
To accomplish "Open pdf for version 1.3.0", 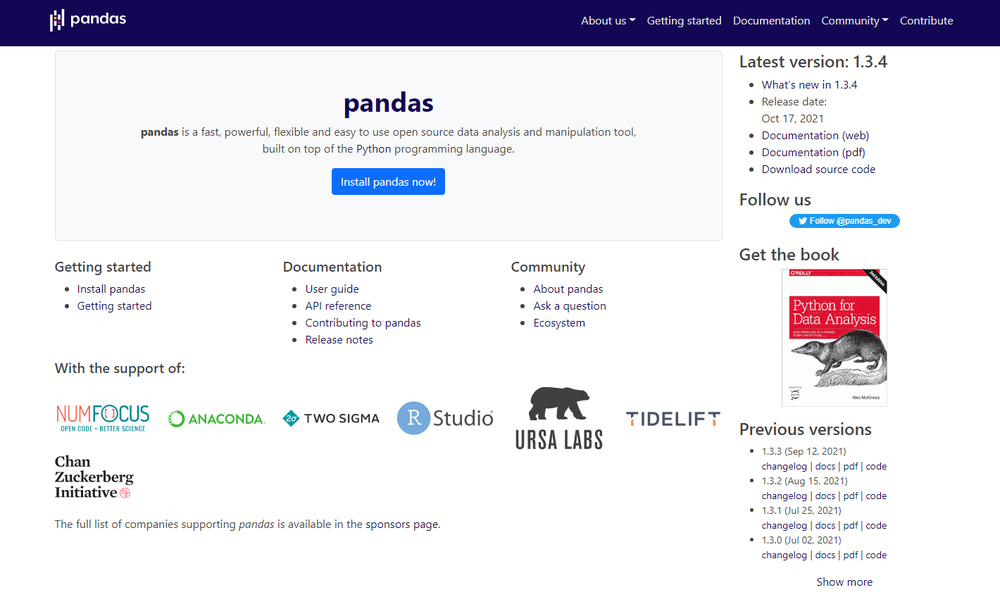I will 850,555.
